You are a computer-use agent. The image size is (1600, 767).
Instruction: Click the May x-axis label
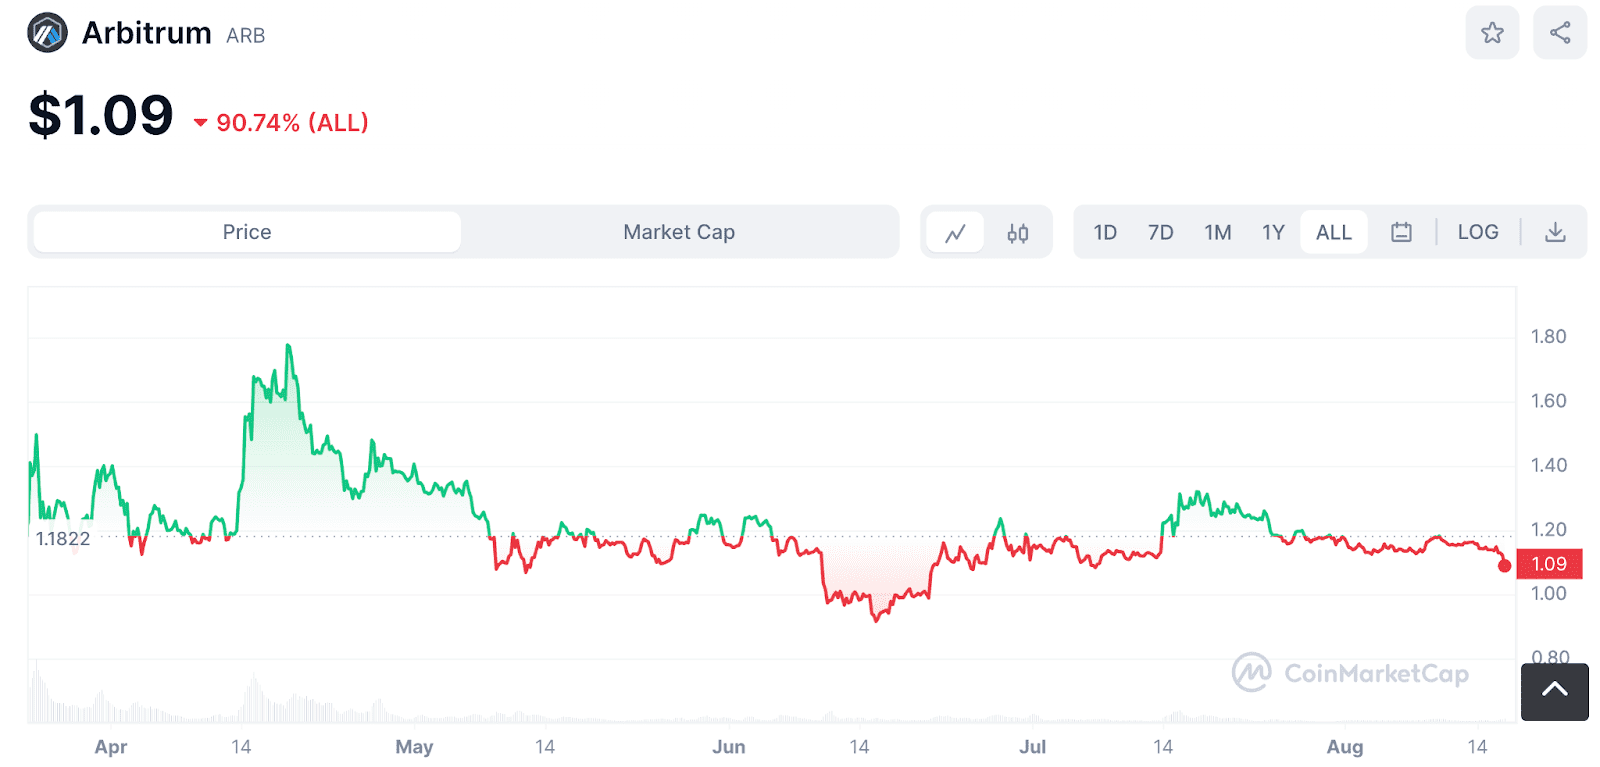coord(414,747)
